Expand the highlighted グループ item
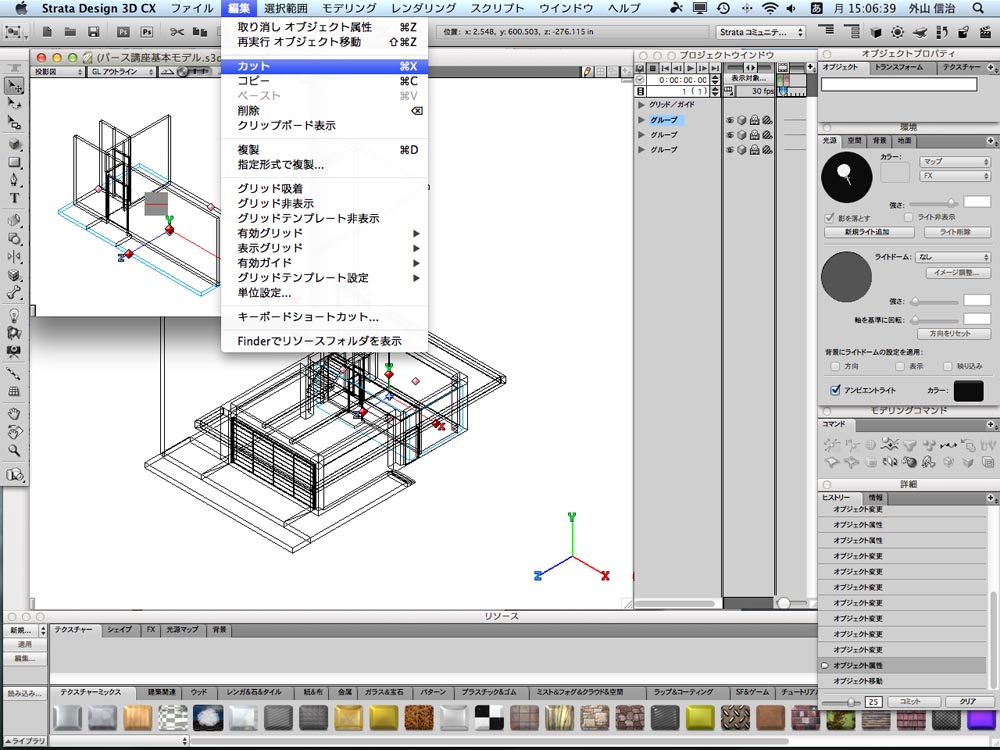This screenshot has width=1000, height=750. [642, 120]
